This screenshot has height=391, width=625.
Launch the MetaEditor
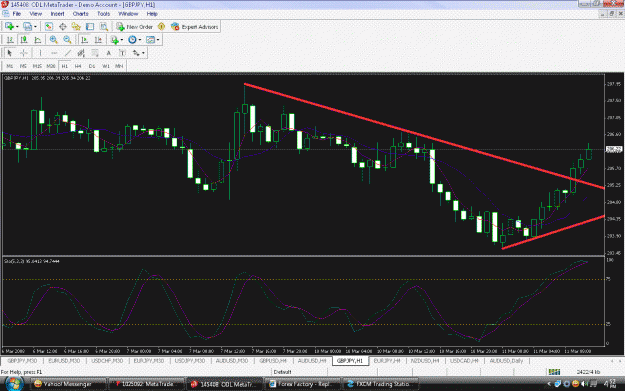(x=161, y=27)
